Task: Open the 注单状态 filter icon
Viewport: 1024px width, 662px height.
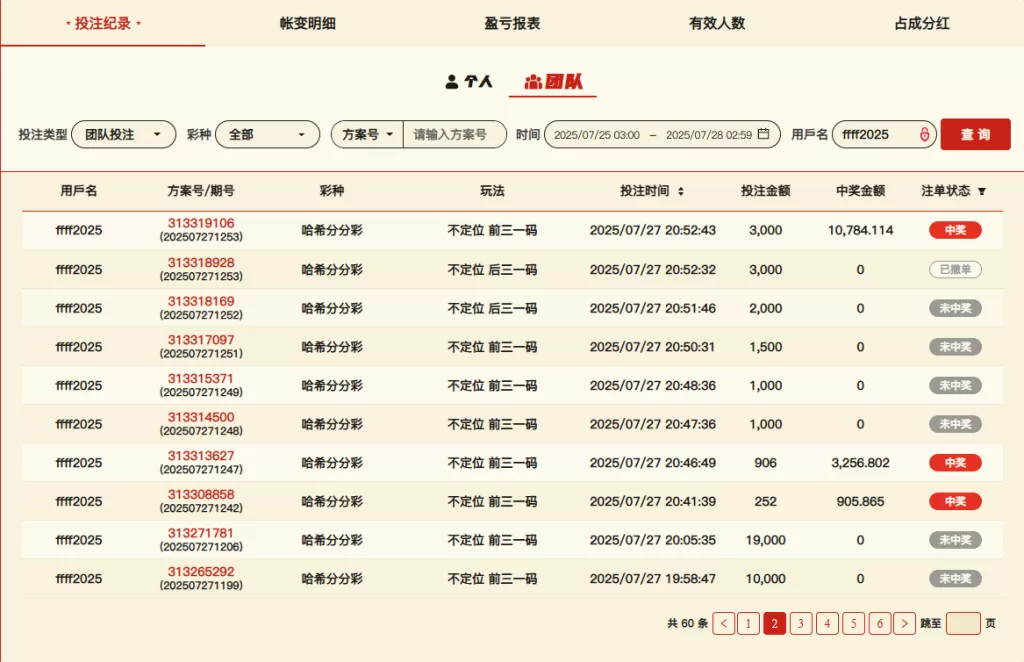Action: tap(982, 191)
